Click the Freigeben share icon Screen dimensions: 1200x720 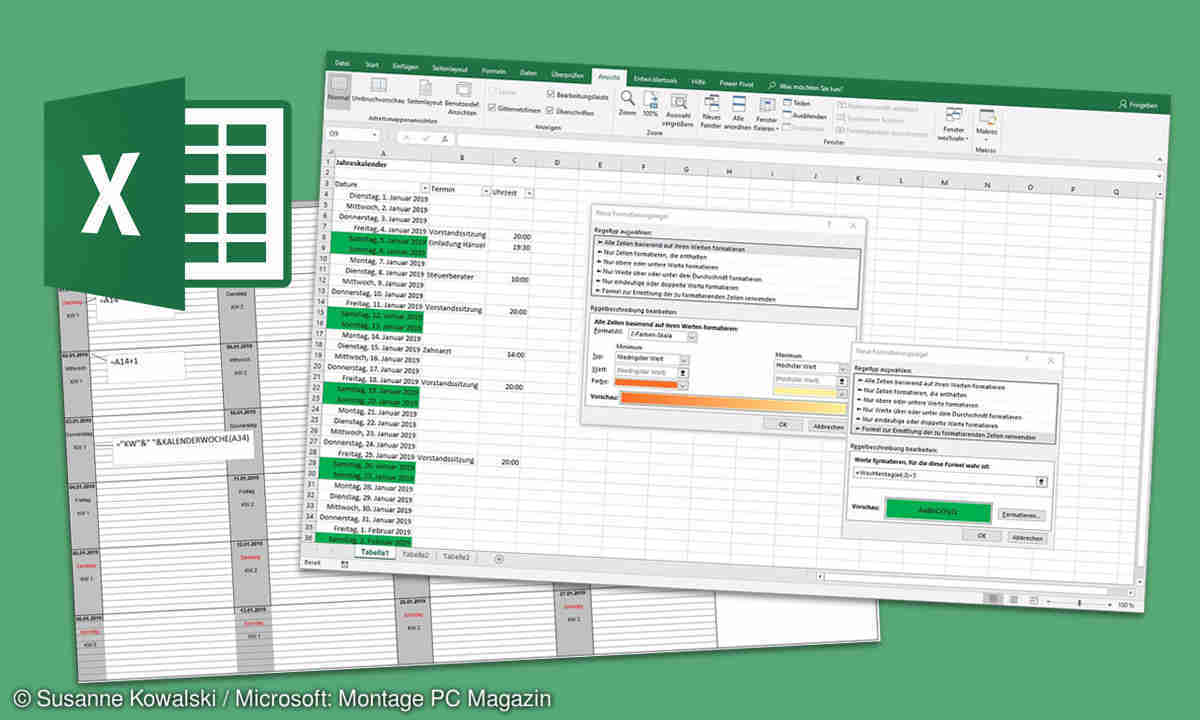1122,104
